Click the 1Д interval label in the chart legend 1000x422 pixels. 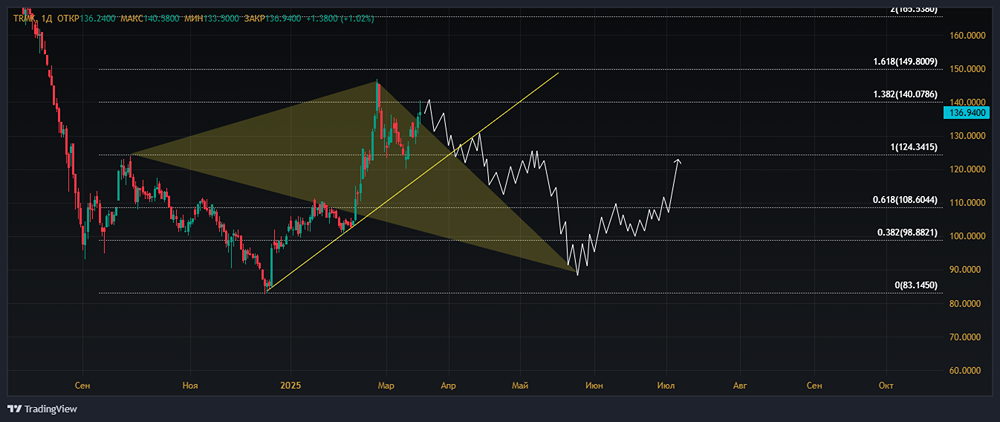[x=45, y=19]
